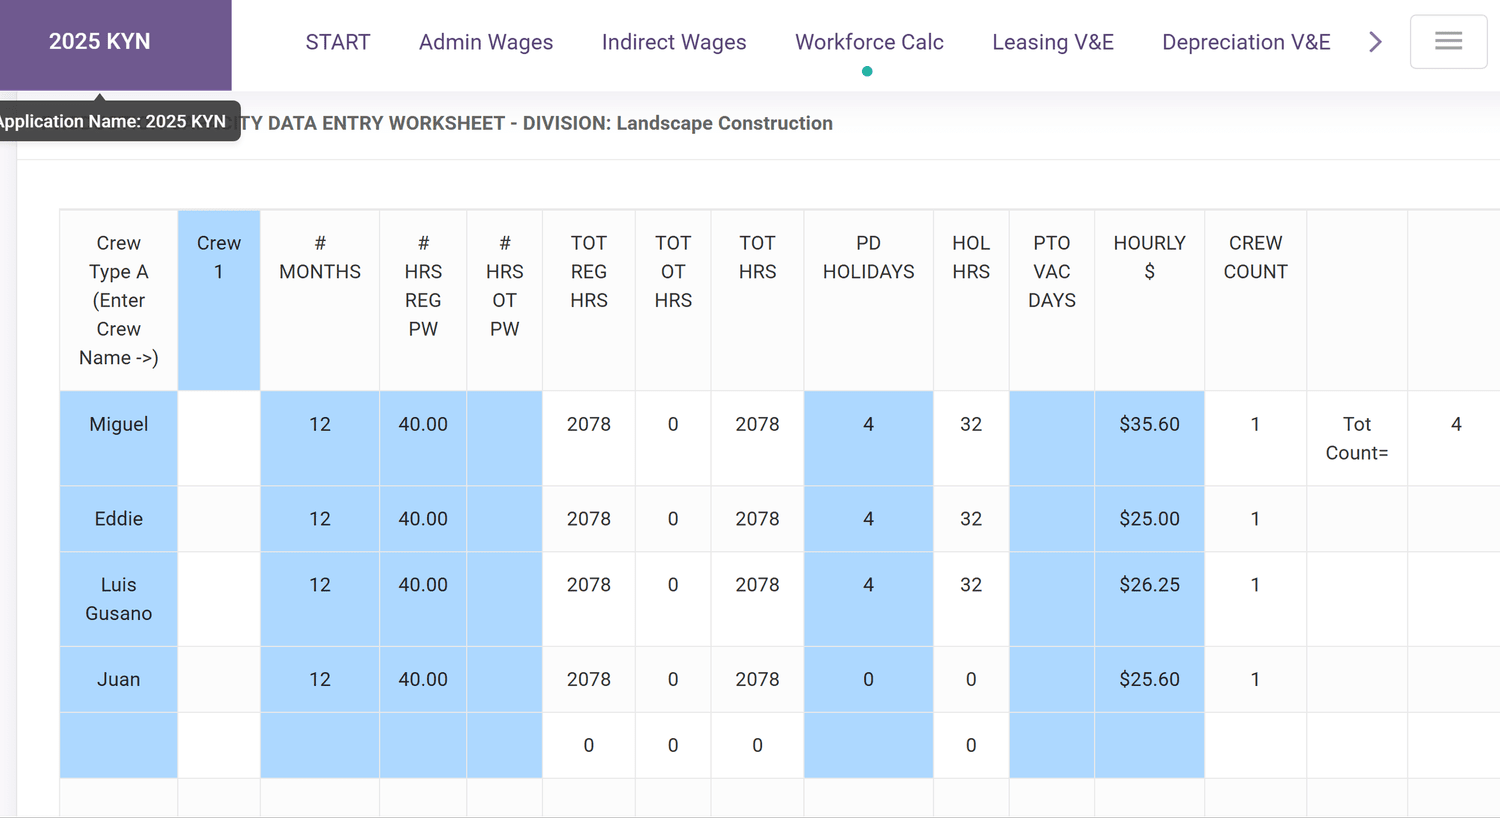1500x818 pixels.
Task: Click the empty months cell in last row
Action: pyautogui.click(x=320, y=745)
